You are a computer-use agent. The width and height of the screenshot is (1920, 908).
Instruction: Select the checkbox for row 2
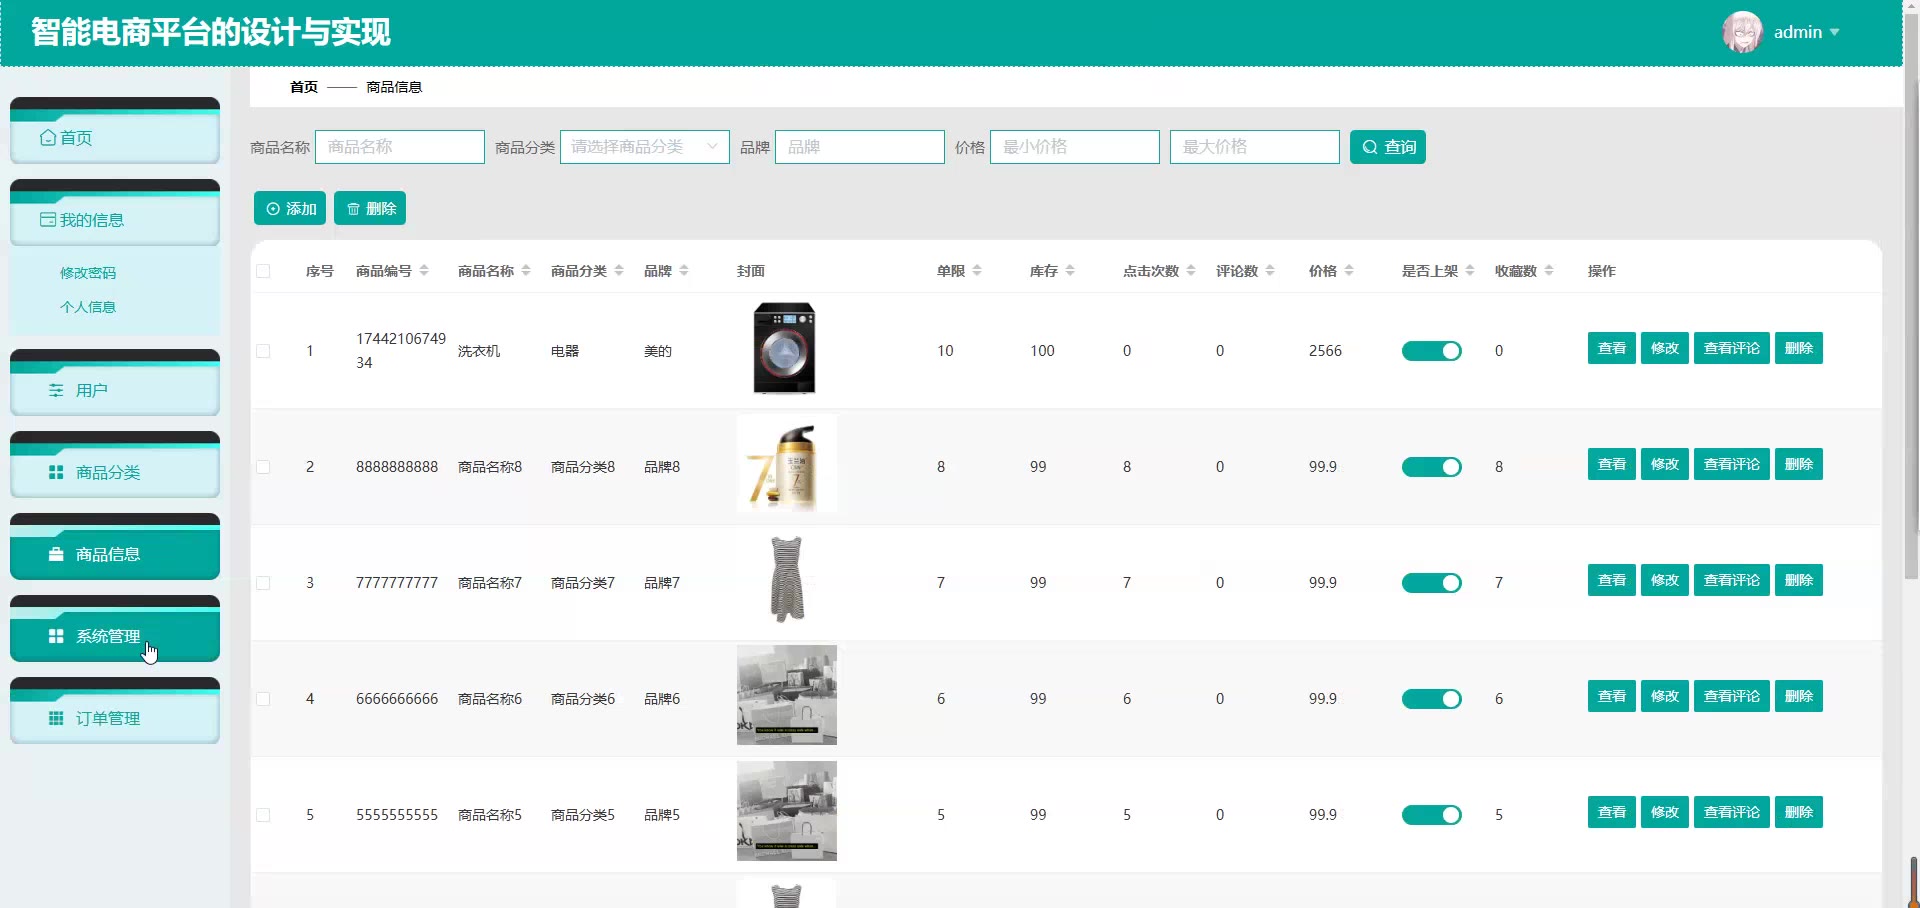coord(263,467)
